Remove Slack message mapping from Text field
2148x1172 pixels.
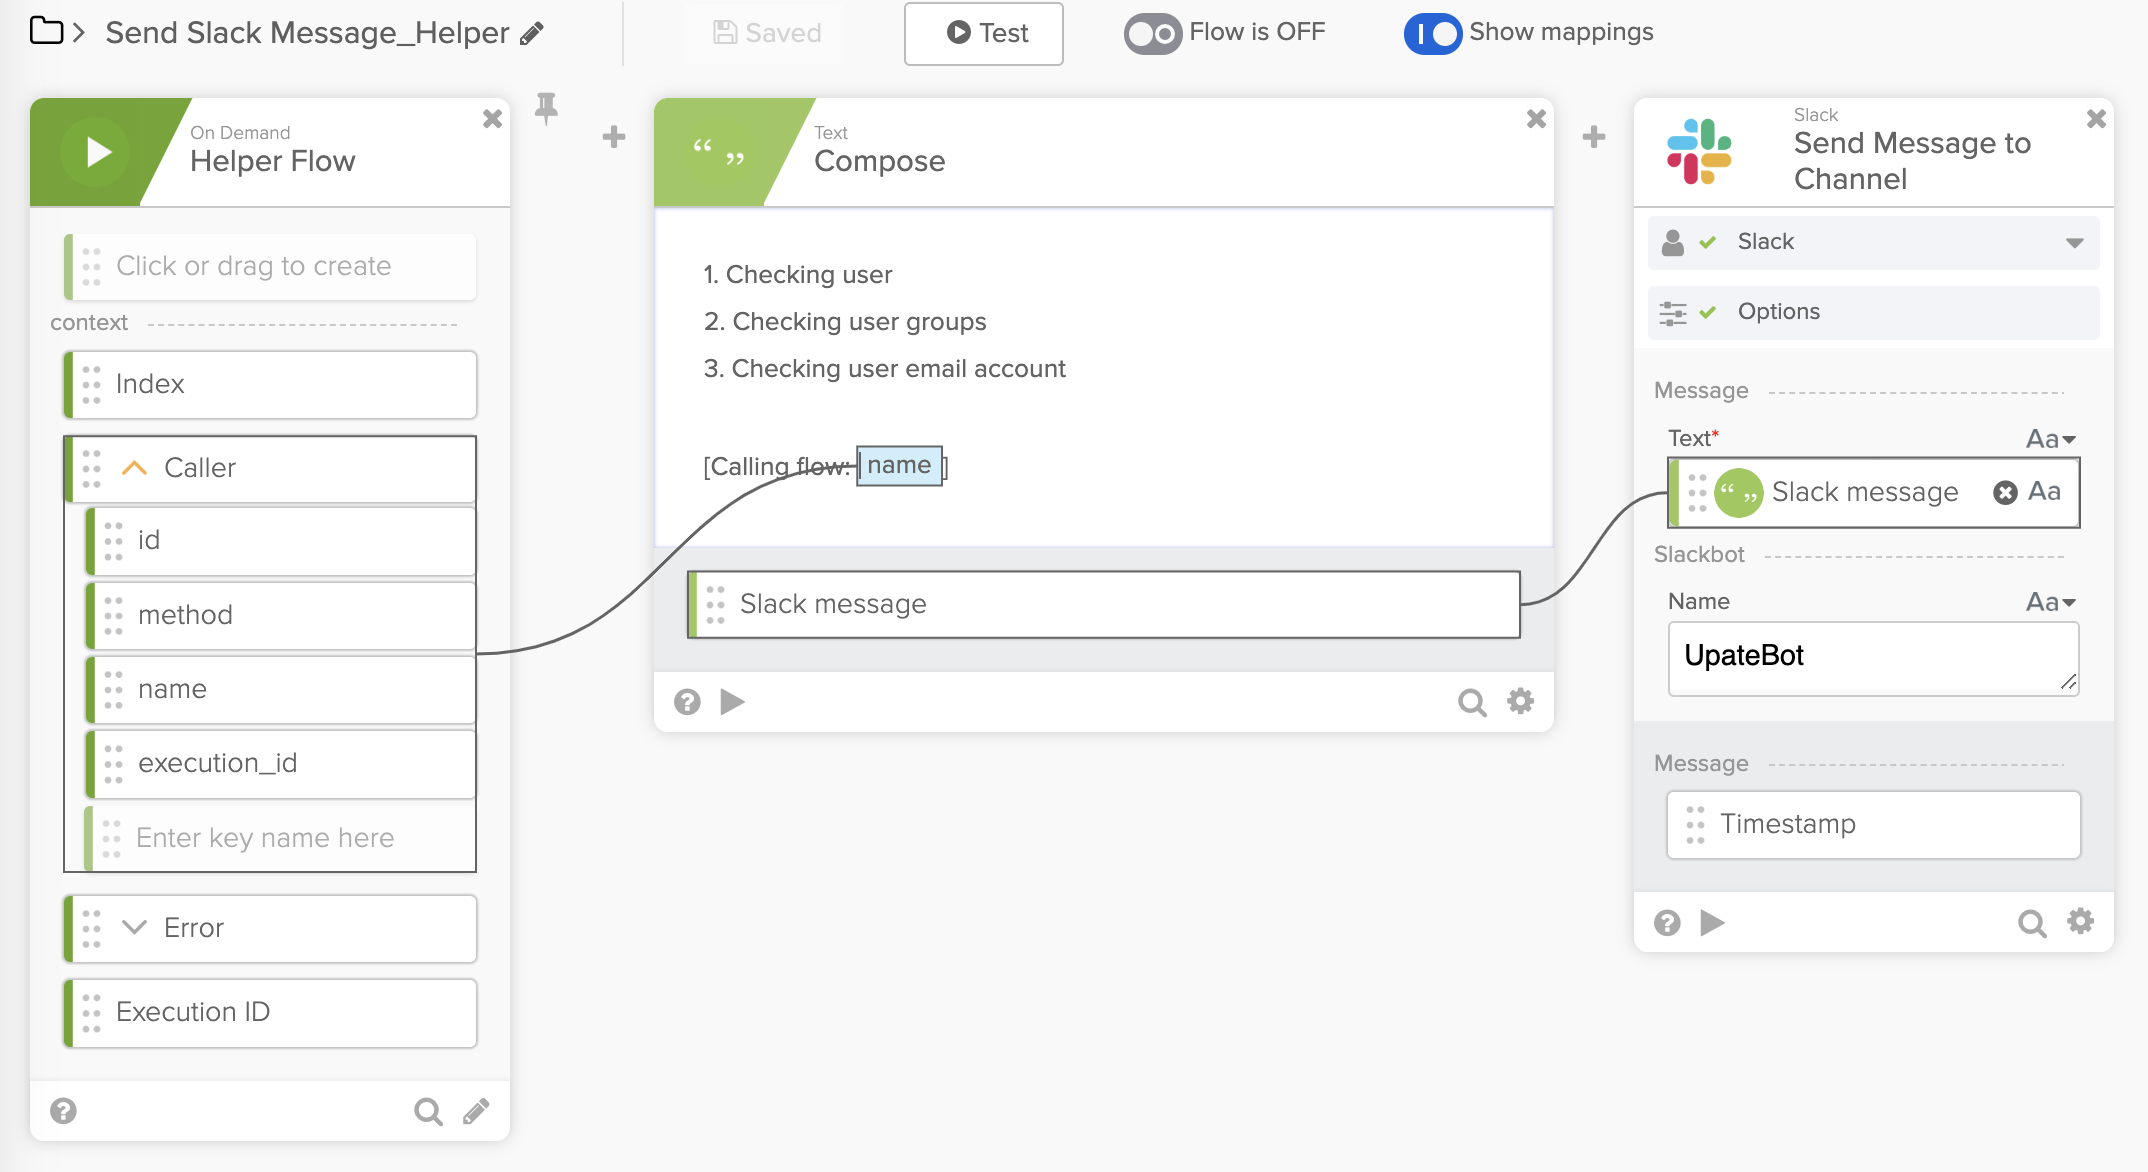2005,492
